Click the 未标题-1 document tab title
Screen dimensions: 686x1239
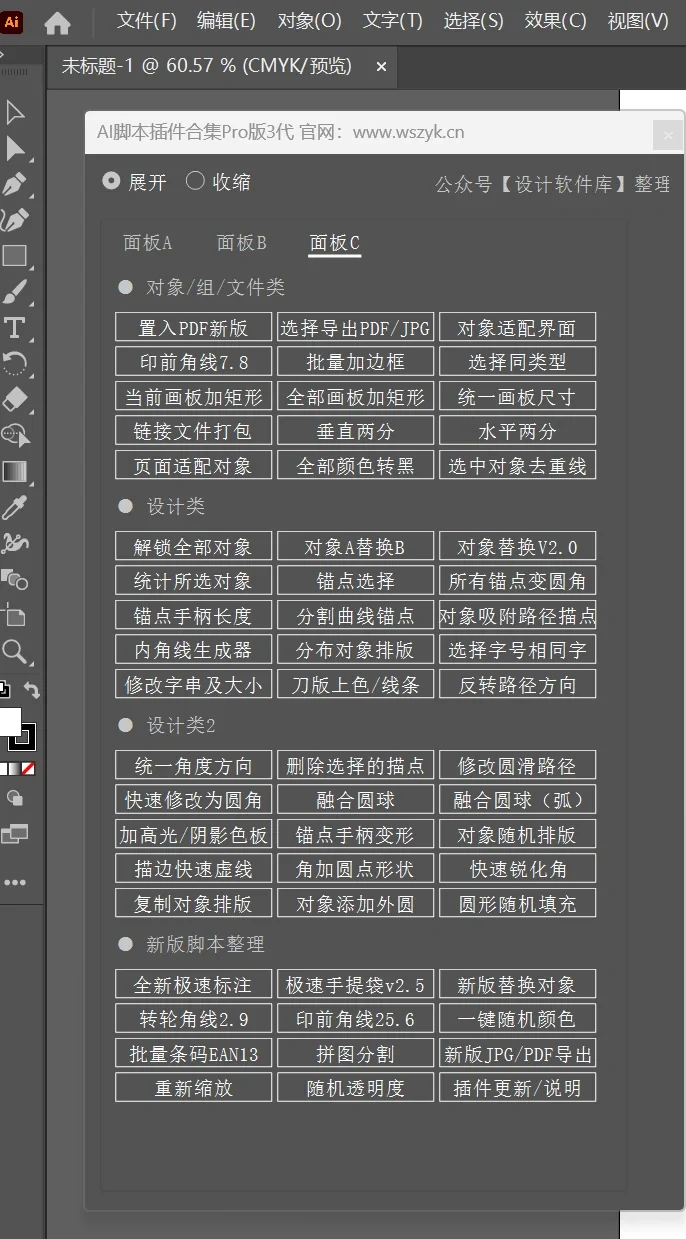(207, 66)
